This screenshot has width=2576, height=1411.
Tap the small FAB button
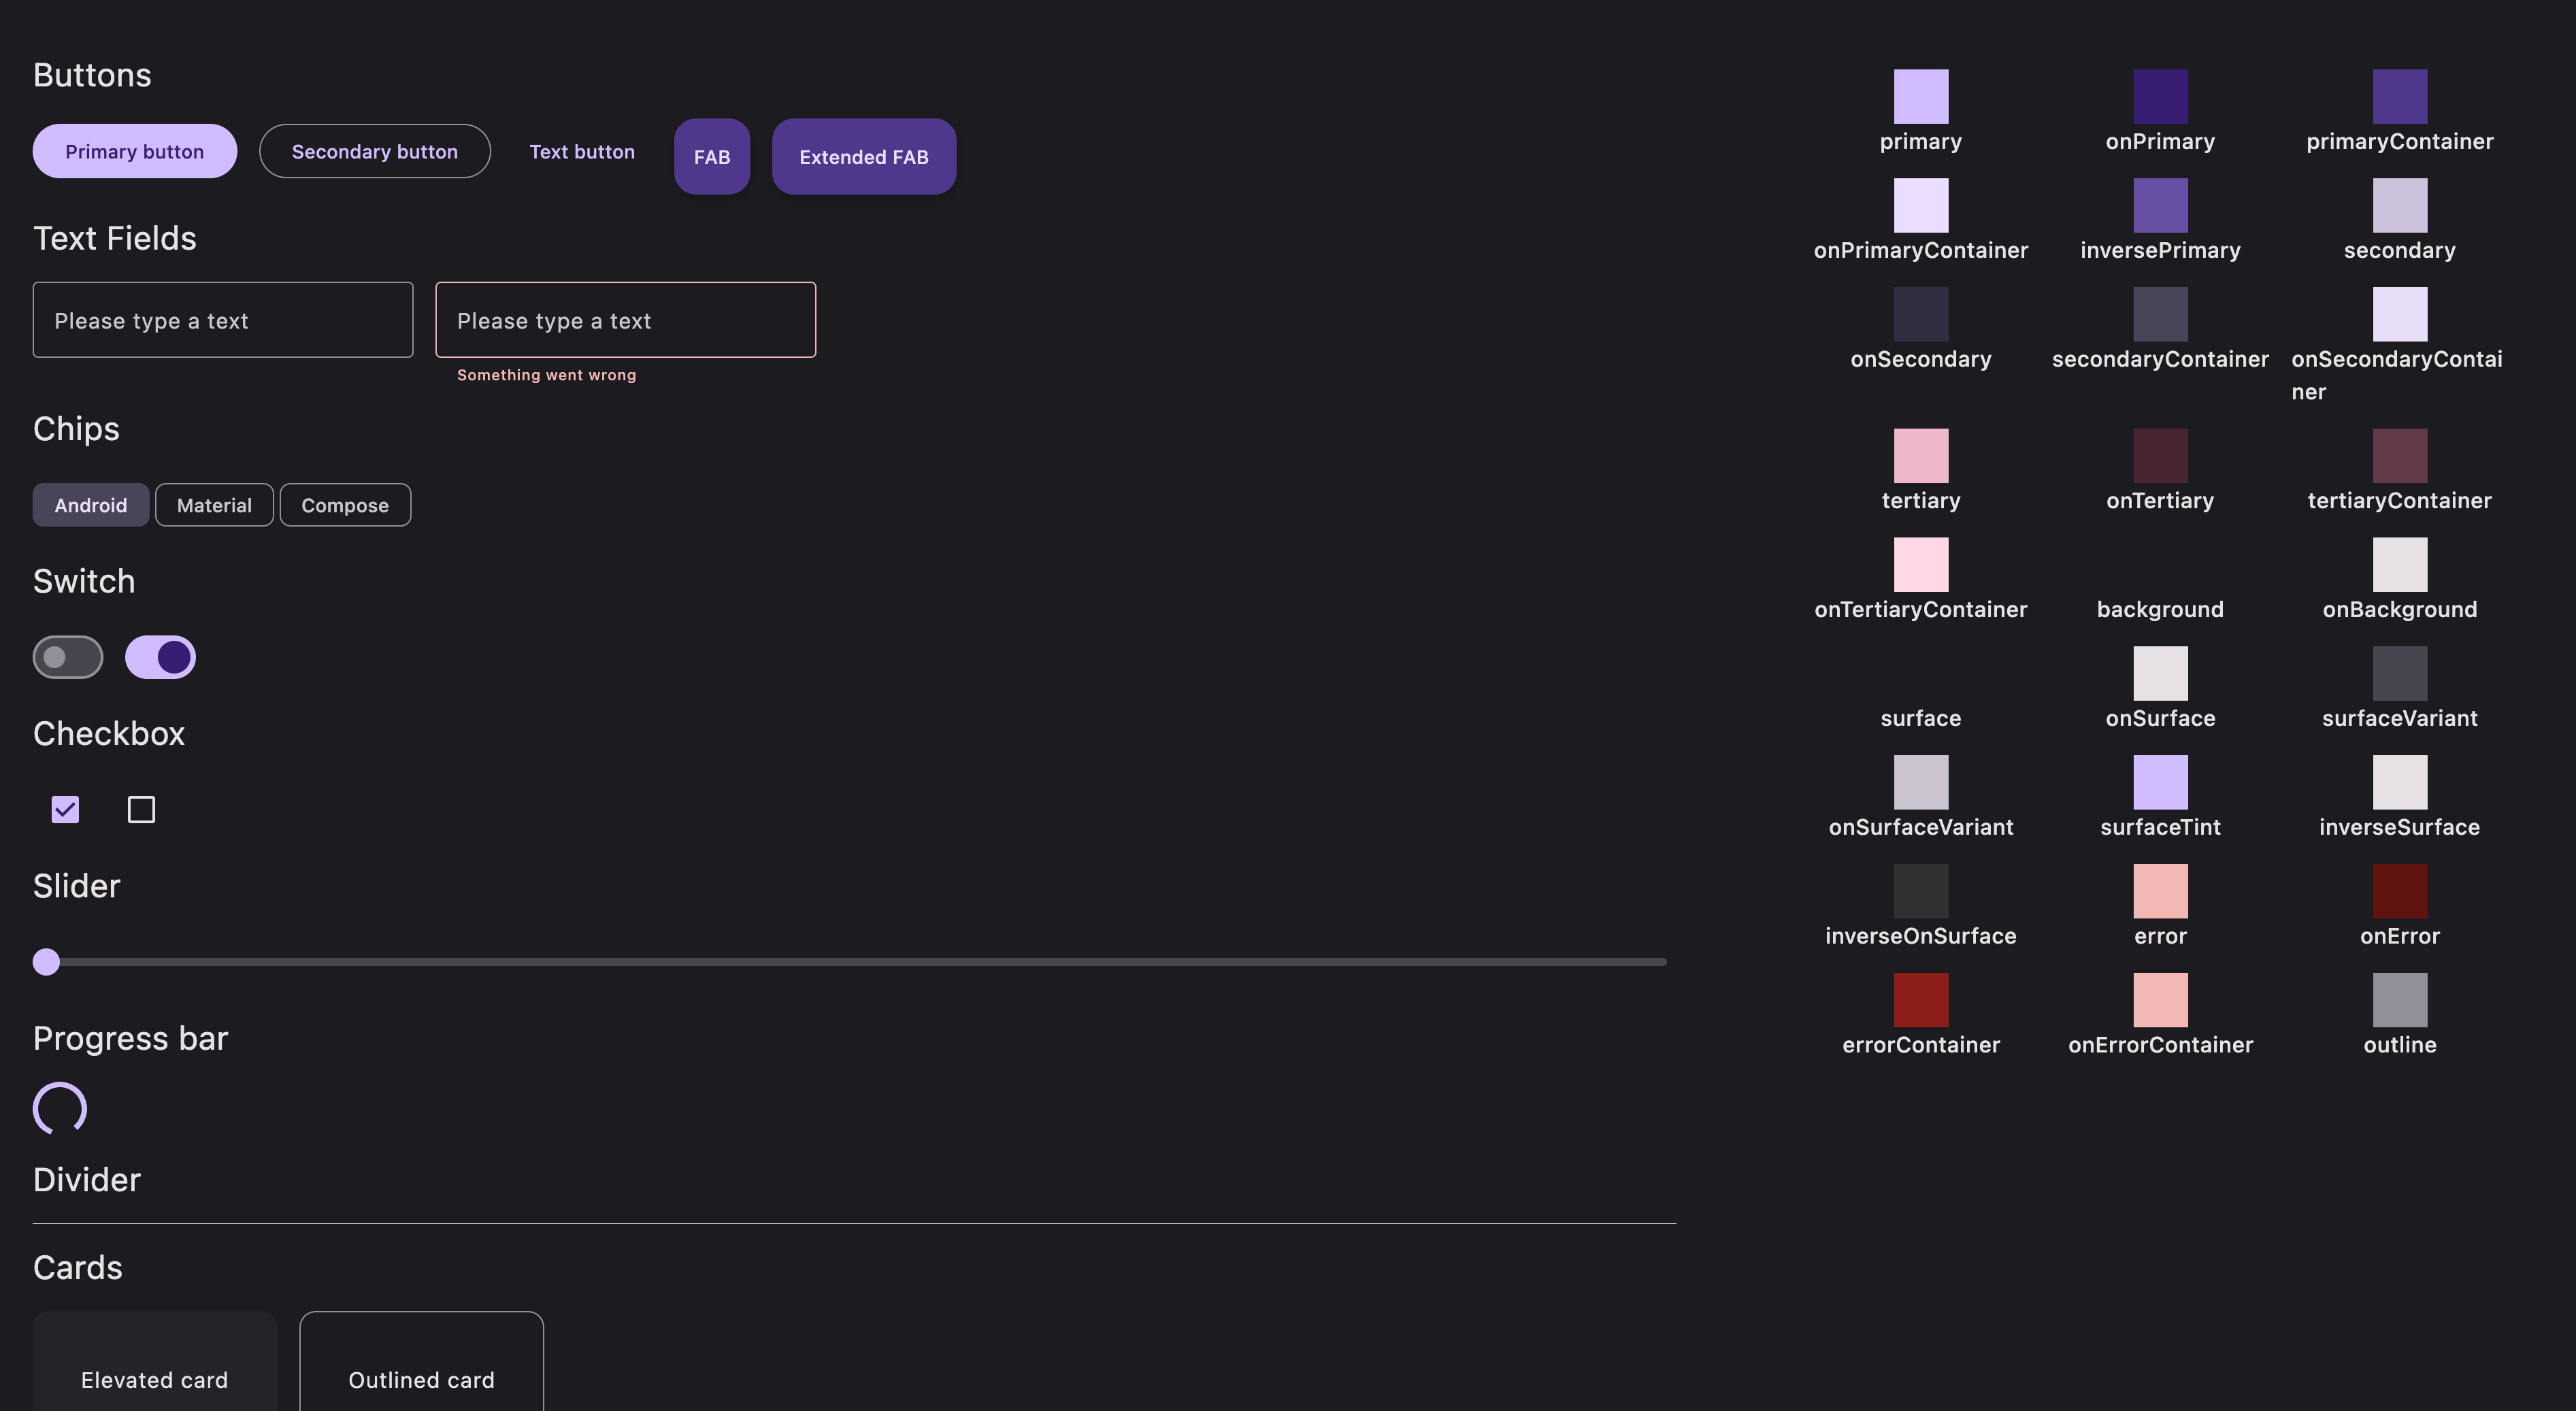[711, 156]
